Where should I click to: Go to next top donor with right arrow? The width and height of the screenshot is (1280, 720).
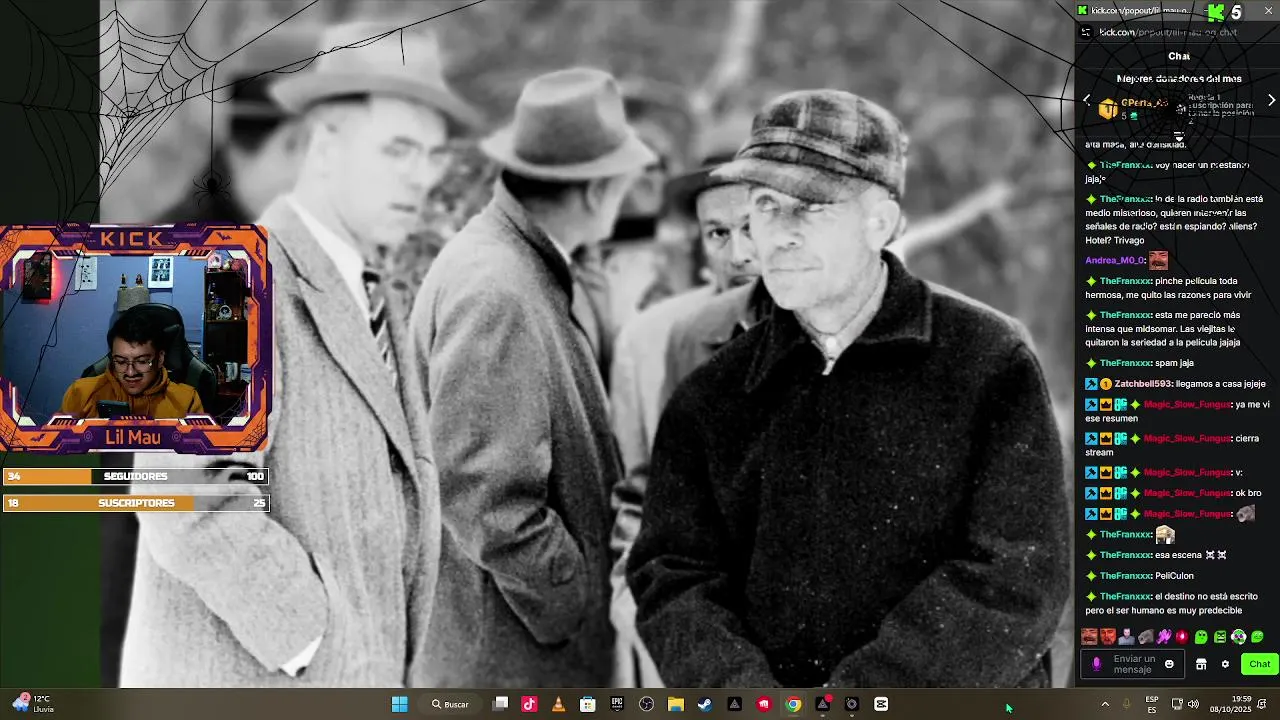[1271, 101]
